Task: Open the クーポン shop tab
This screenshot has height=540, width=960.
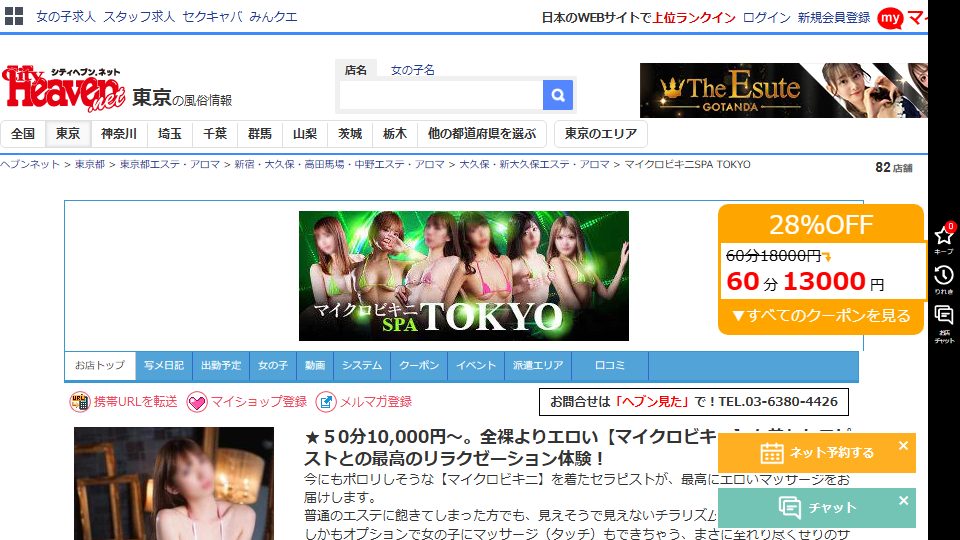Action: pyautogui.click(x=419, y=366)
